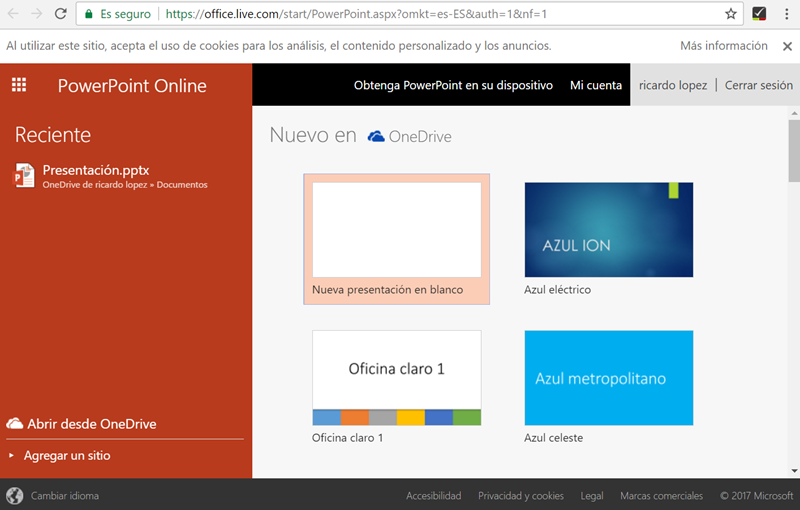The height and width of the screenshot is (510, 800).
Task: Click Abrir desde OneDrive
Action: [x=92, y=424]
